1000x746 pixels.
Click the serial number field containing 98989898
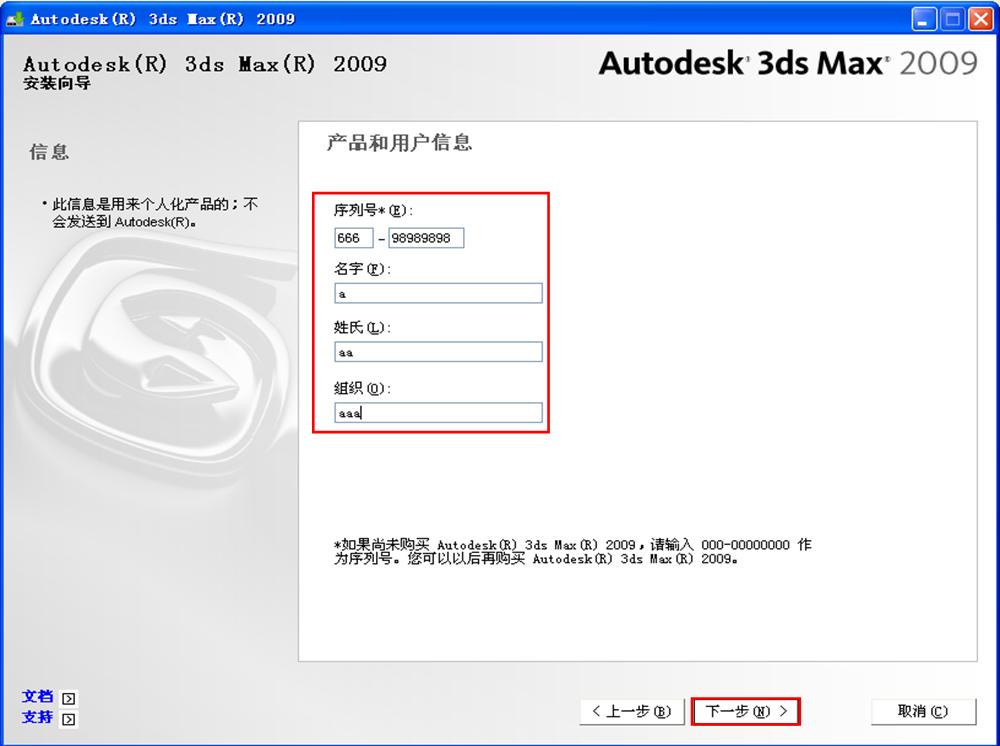coord(426,238)
